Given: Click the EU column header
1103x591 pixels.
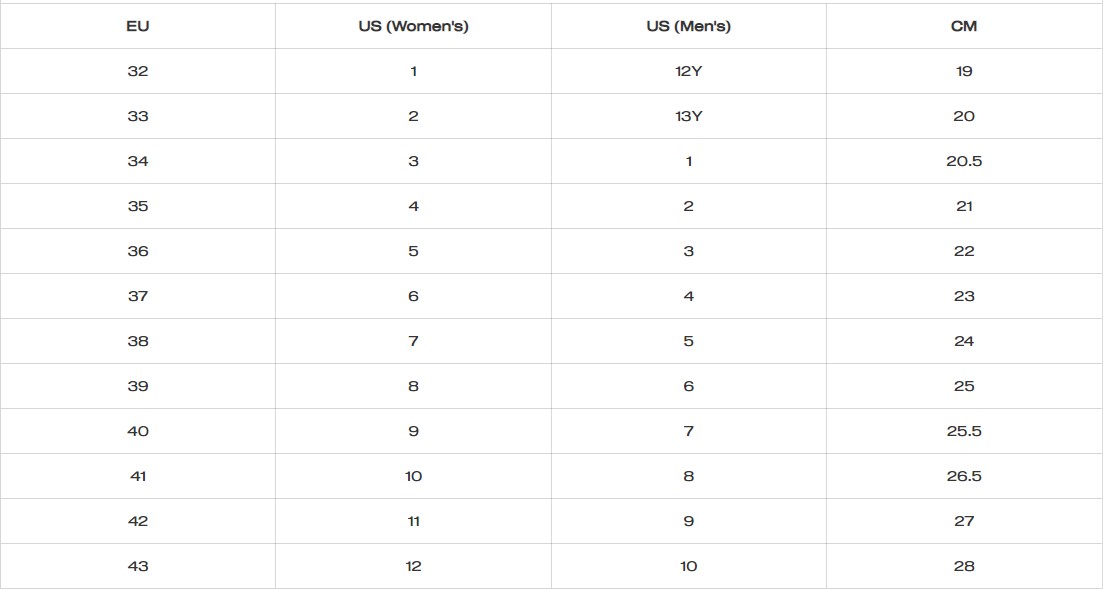Looking at the screenshot, I should coord(138,26).
